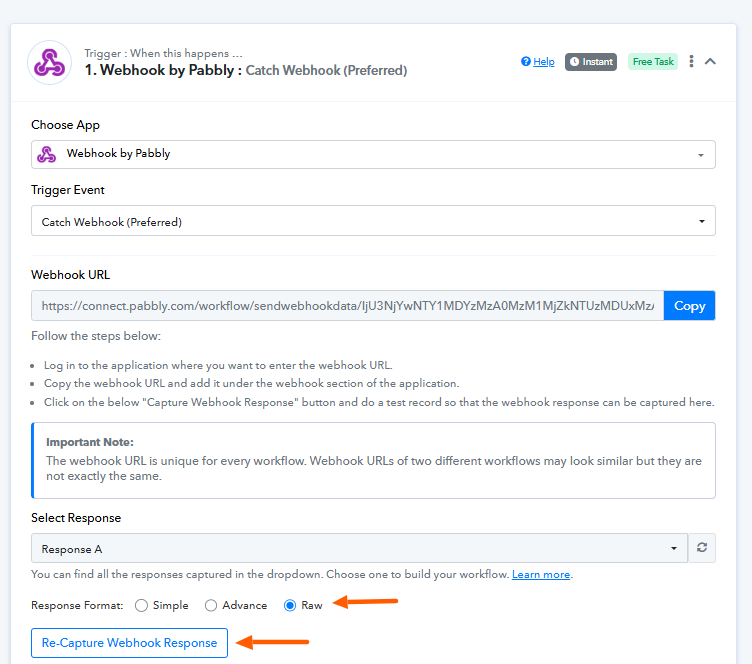Click the Instant badge
This screenshot has height=664, width=752.
[x=591, y=62]
